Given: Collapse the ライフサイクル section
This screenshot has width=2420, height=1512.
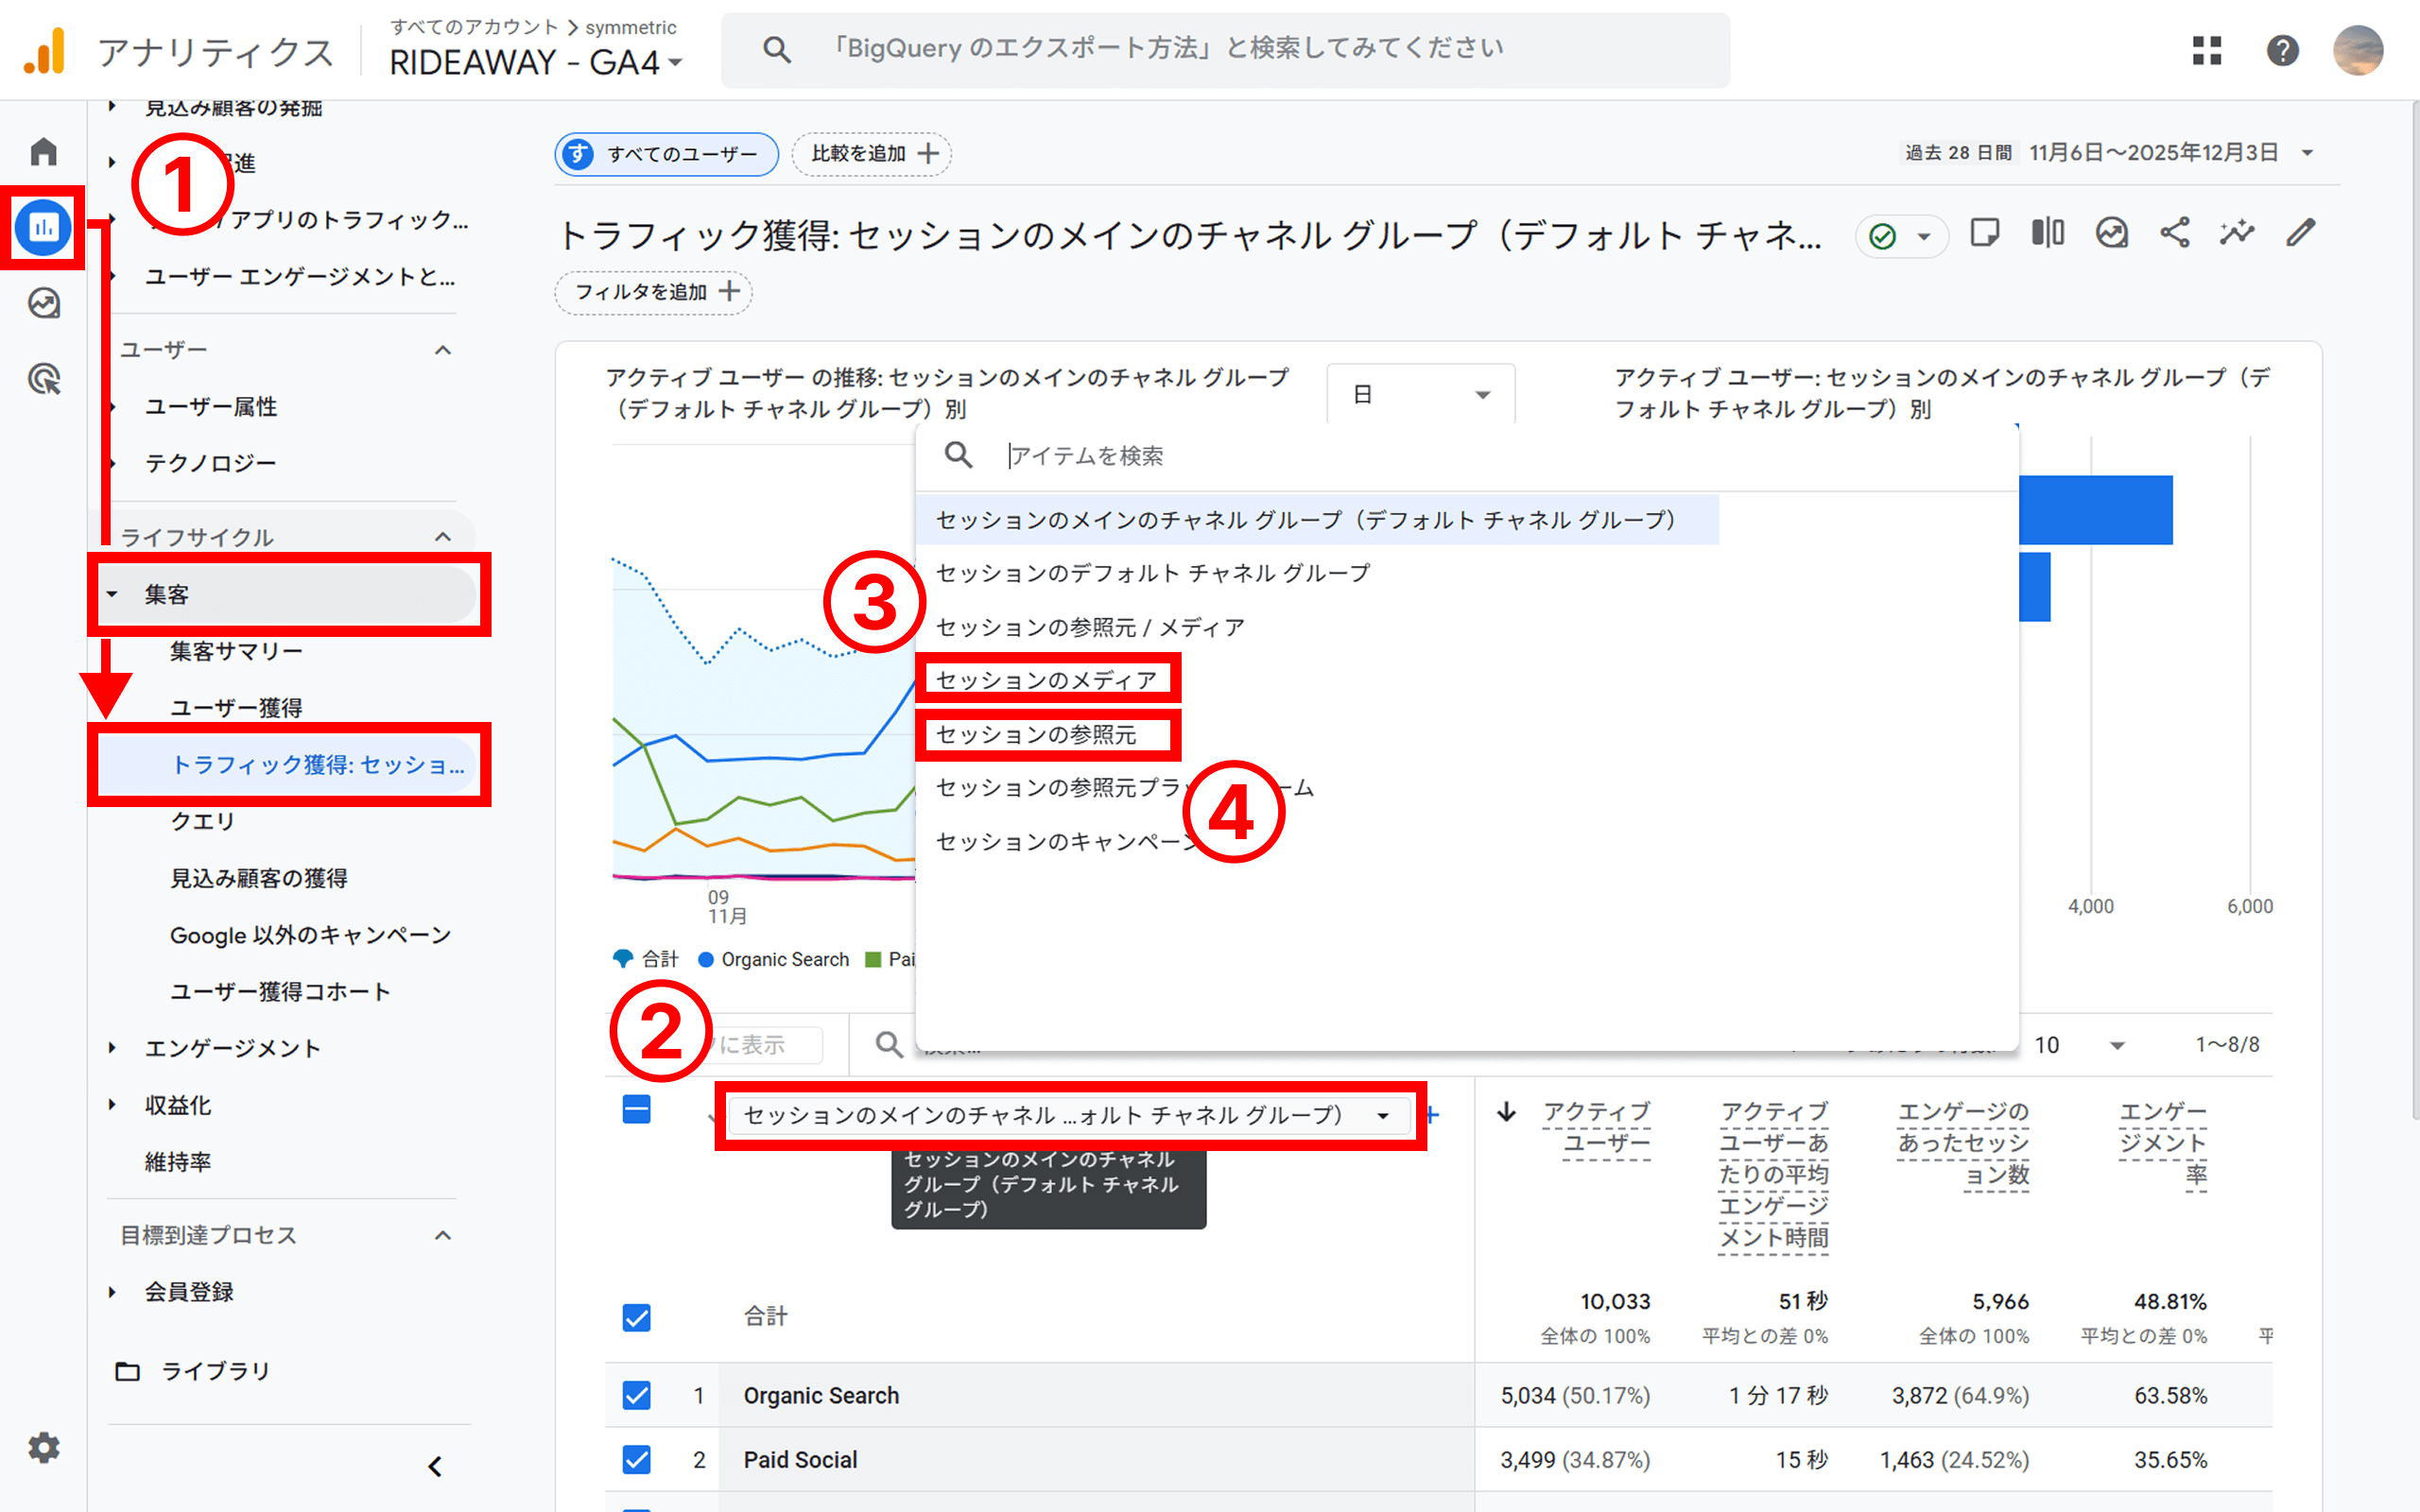Looking at the screenshot, I should [x=443, y=536].
